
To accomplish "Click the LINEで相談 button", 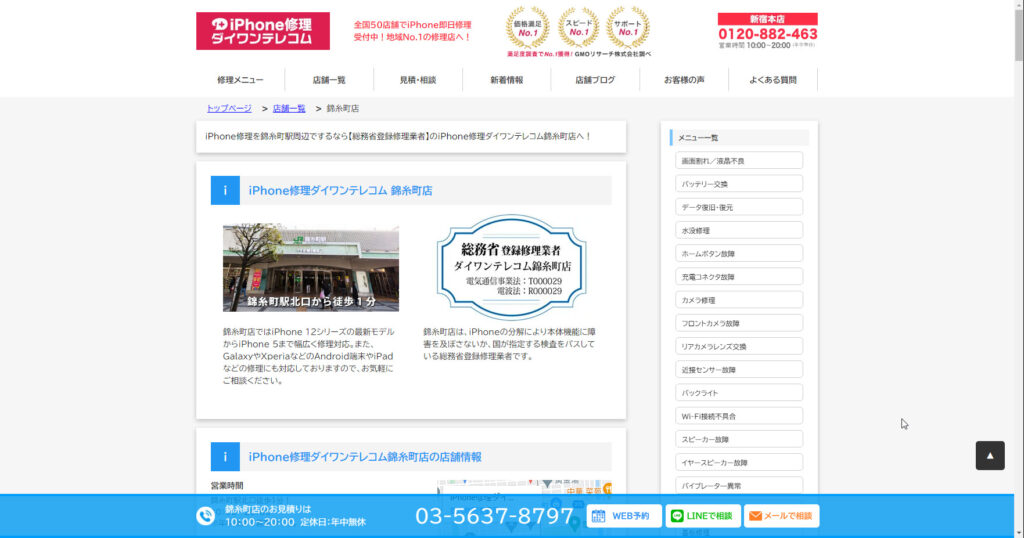I will point(703,516).
